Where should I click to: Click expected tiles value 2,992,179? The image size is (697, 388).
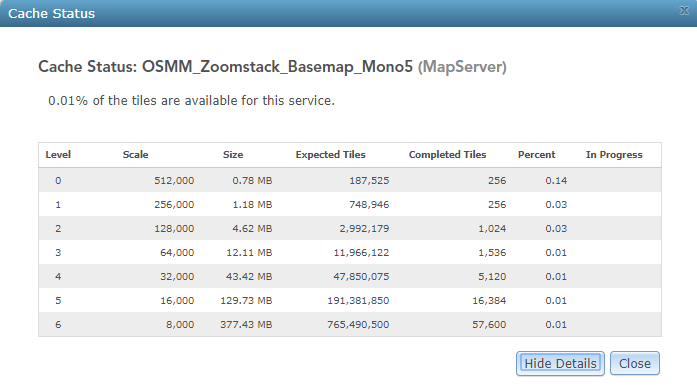click(x=364, y=228)
